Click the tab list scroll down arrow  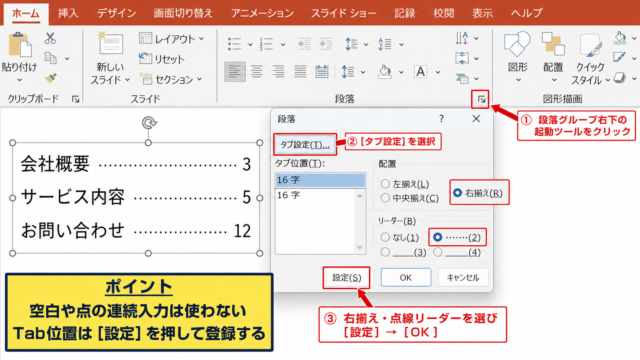(360, 247)
